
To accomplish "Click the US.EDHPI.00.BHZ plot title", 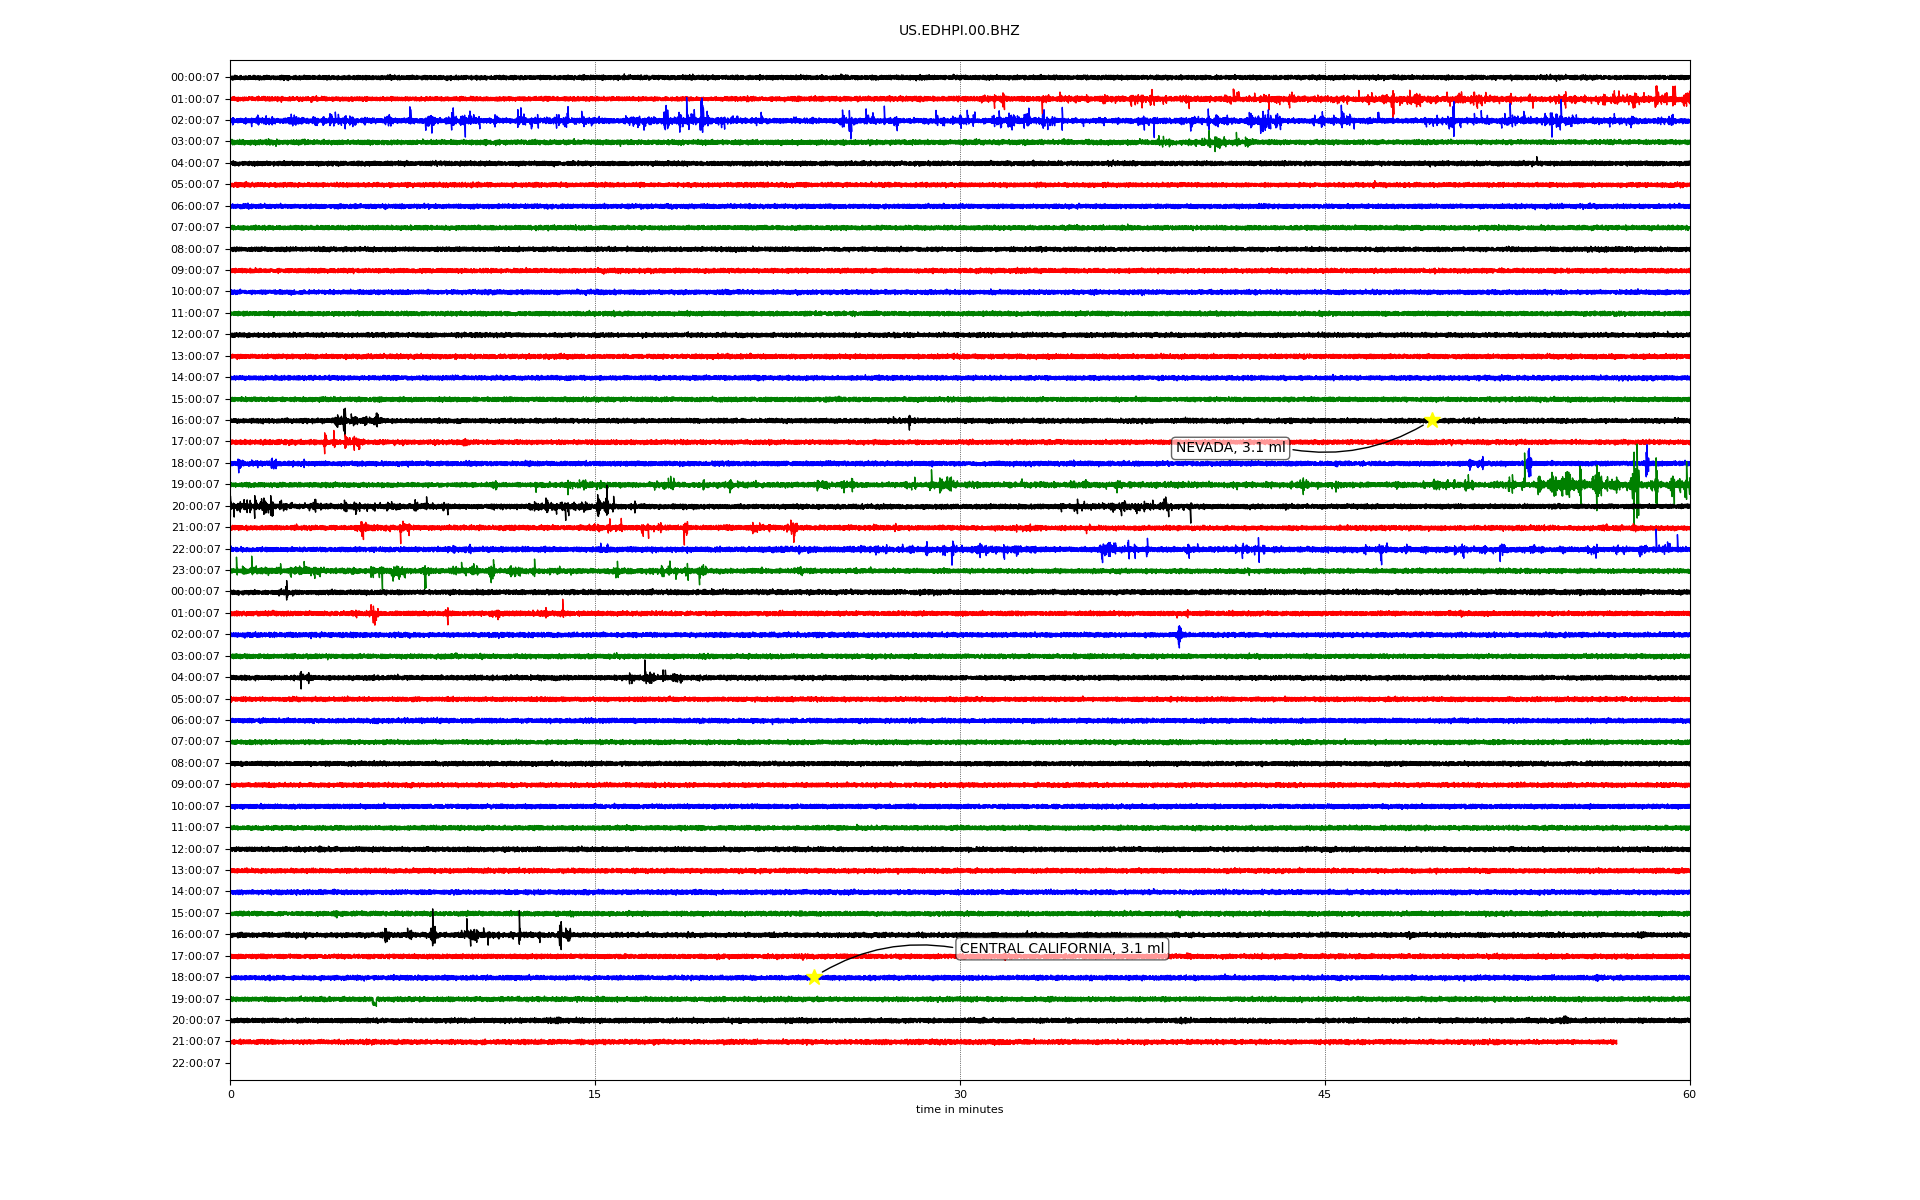I will click(958, 31).
